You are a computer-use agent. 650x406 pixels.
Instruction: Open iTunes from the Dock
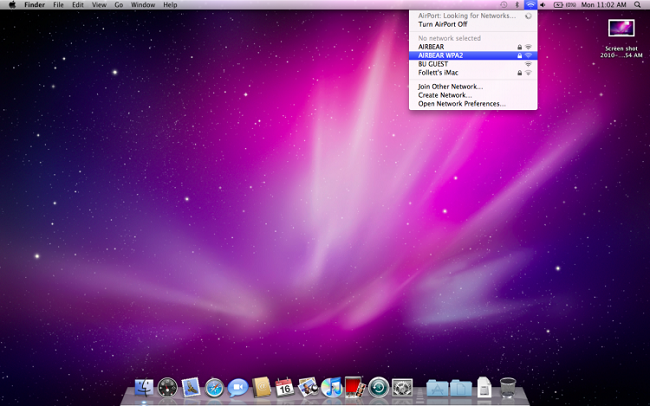[x=331, y=388]
